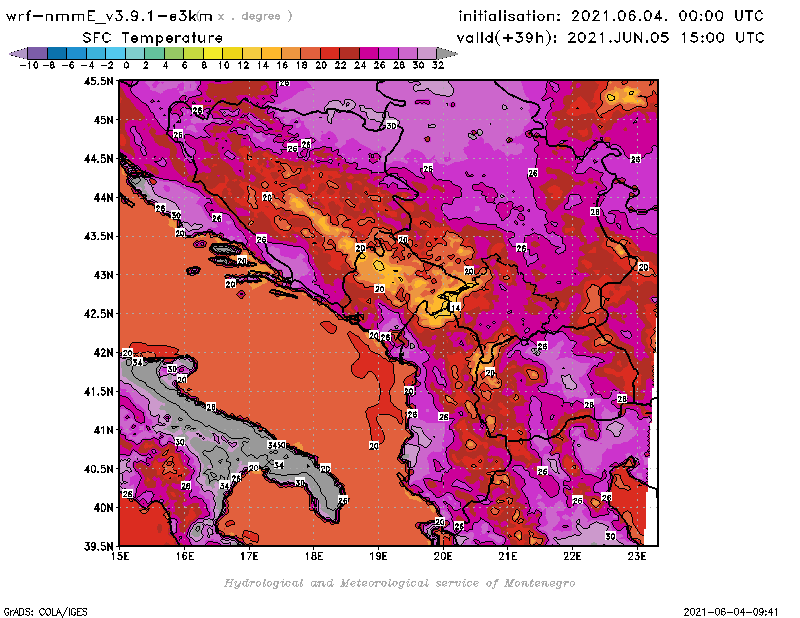Select the '40.5N' latitude axis label
The width and height of the screenshot is (800, 618).
pos(98,469)
